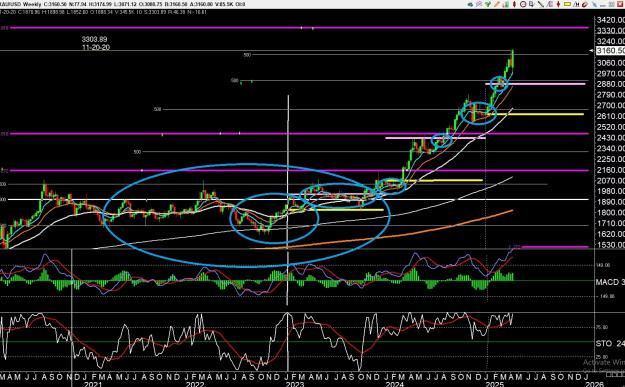The width and height of the screenshot is (625, 387).
Task: Click the orange pencil toolbar icon
Action: pyautogui.click(x=497, y=4)
